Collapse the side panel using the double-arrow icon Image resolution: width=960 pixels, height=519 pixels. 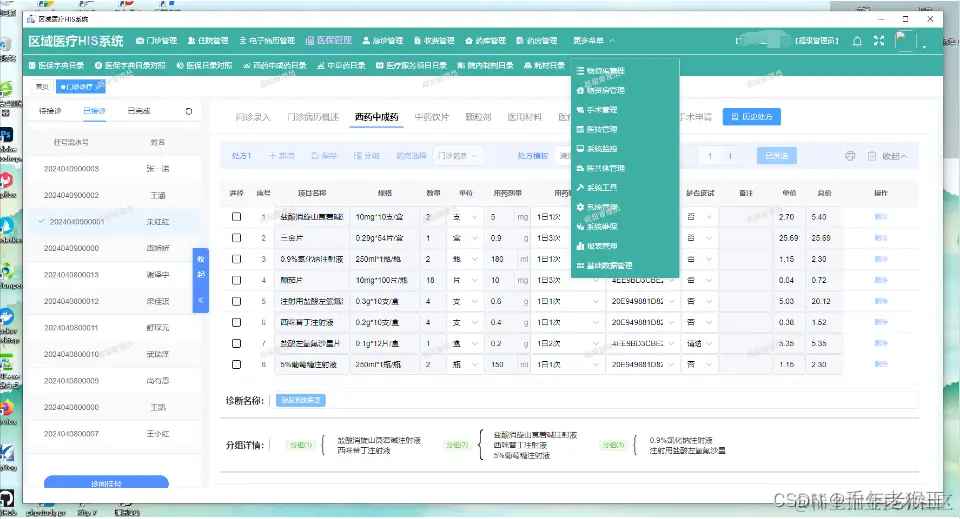[200, 300]
